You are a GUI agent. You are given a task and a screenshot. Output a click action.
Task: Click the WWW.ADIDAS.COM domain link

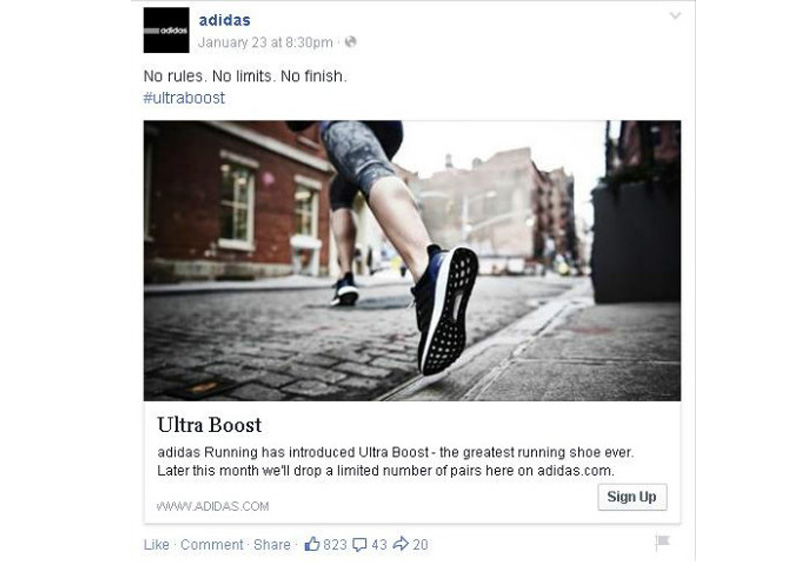[x=213, y=506]
